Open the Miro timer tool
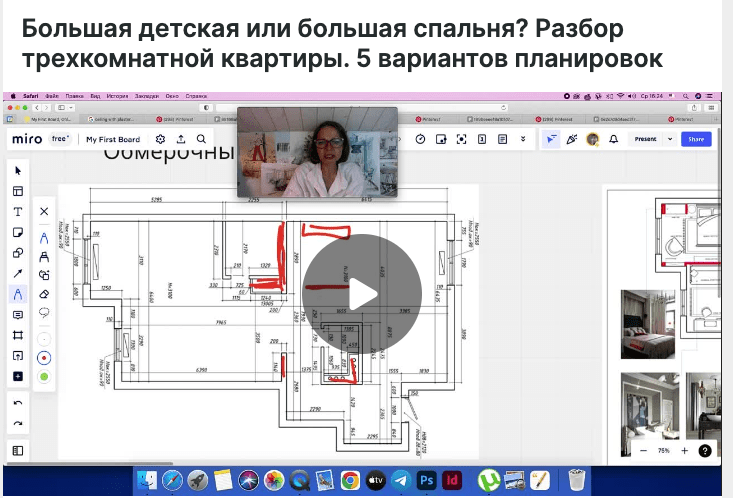 (421, 139)
